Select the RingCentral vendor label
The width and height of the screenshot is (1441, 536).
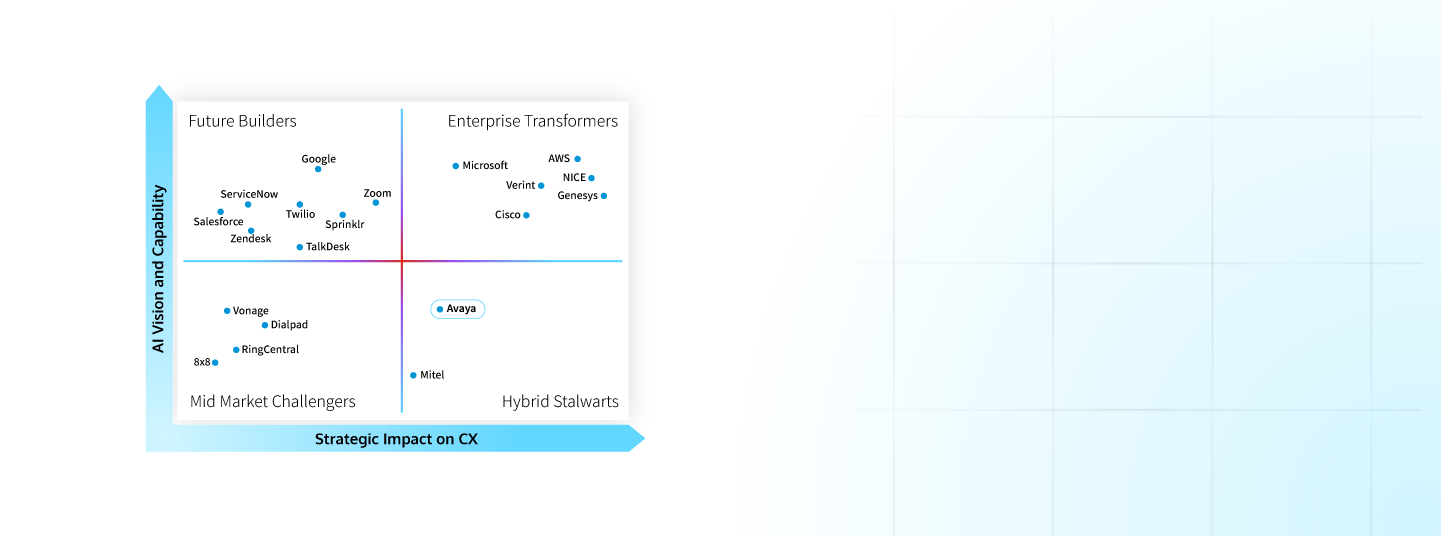[x=270, y=350]
